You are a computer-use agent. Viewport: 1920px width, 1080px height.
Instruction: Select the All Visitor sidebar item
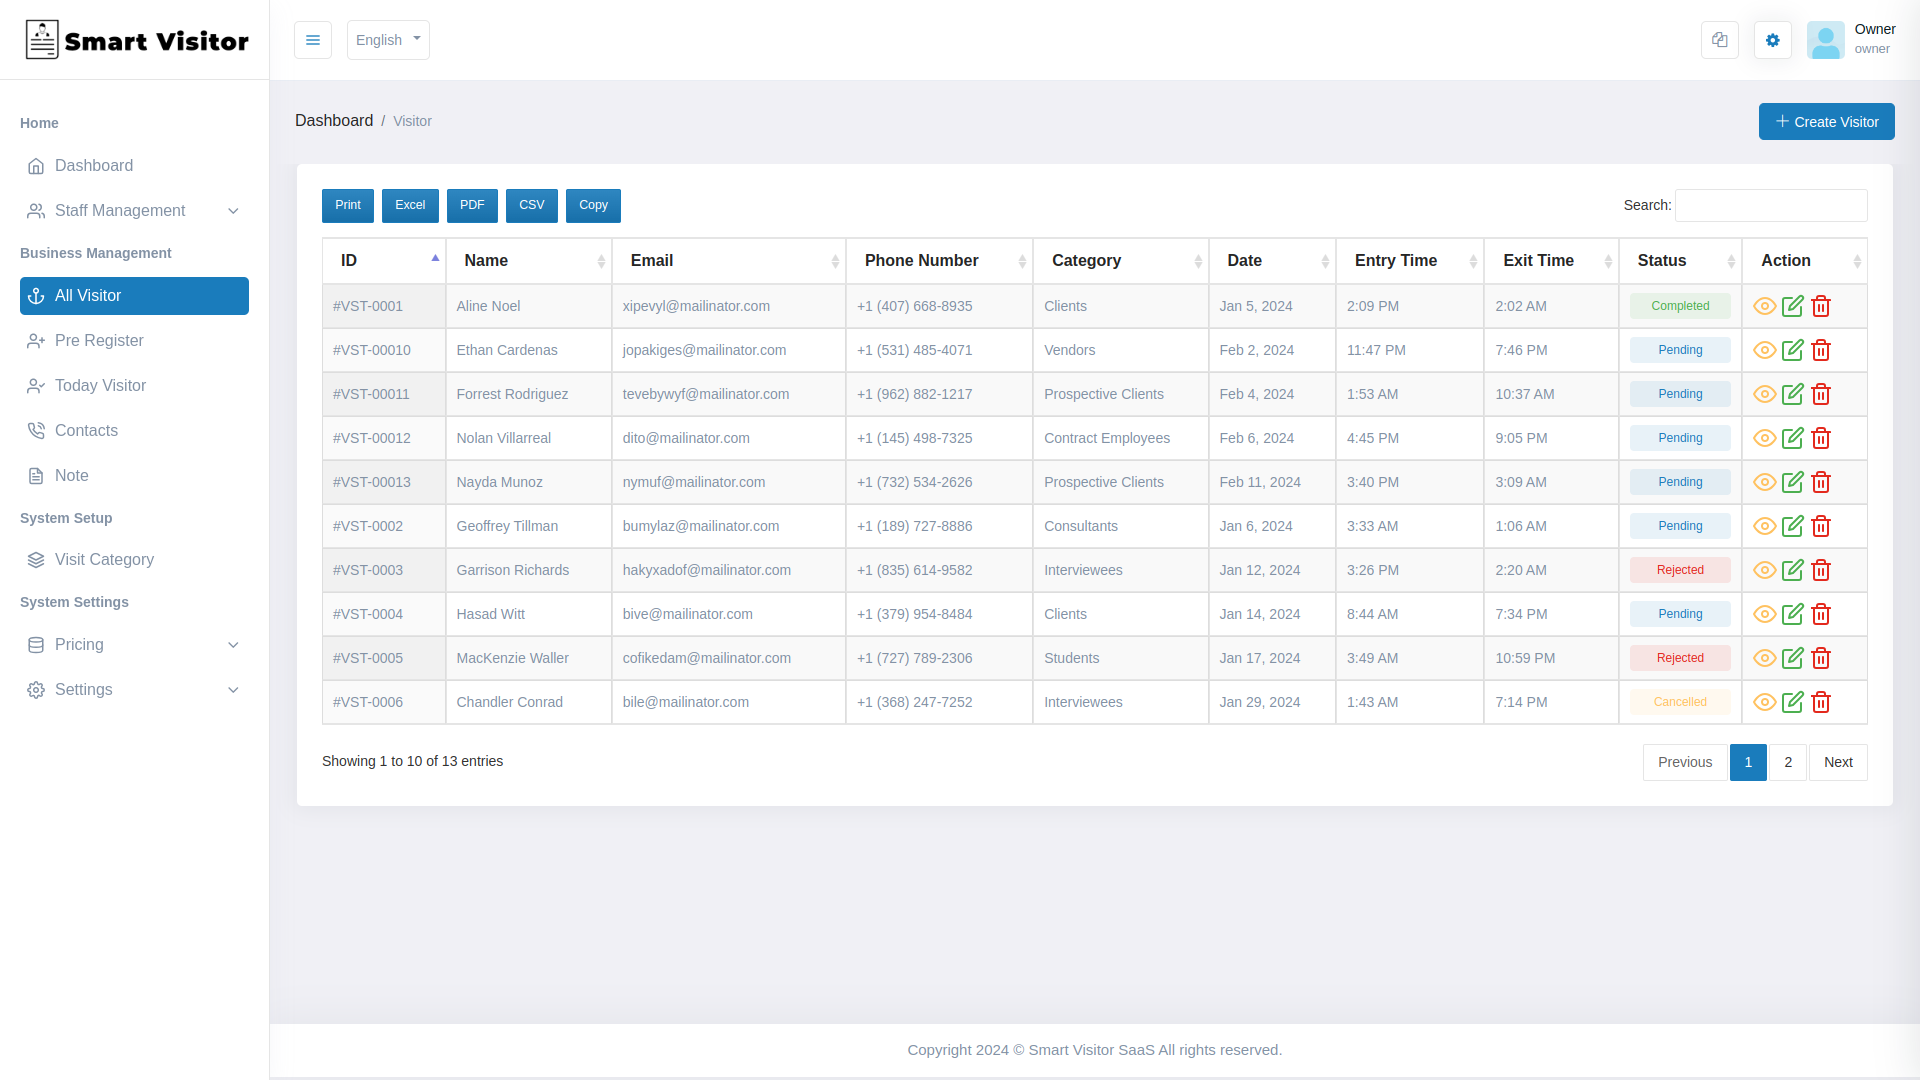coord(89,295)
